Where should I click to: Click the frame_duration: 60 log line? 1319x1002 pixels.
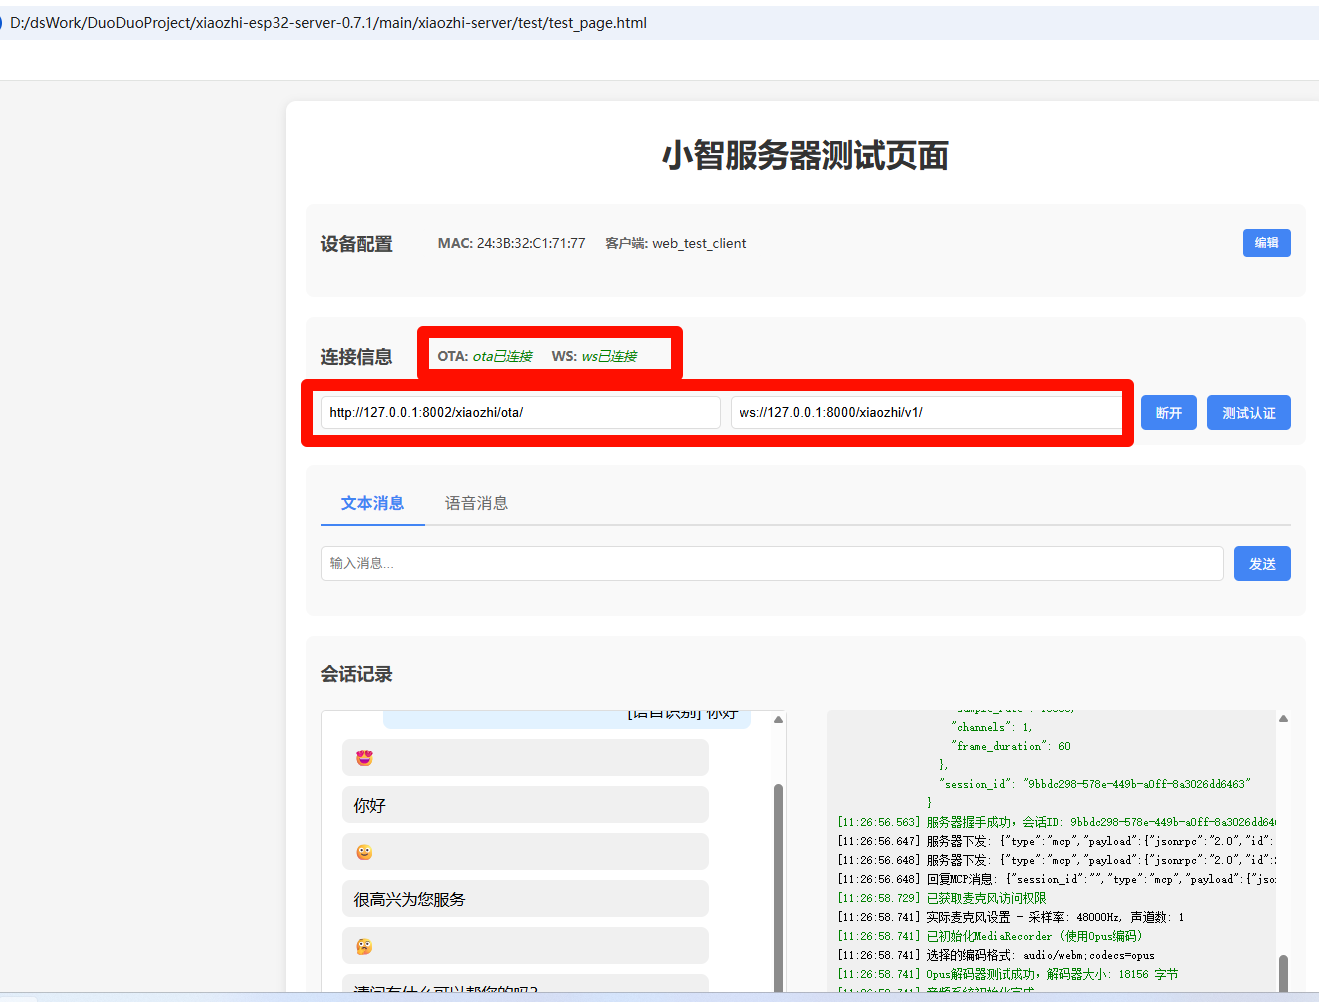tap(1011, 746)
